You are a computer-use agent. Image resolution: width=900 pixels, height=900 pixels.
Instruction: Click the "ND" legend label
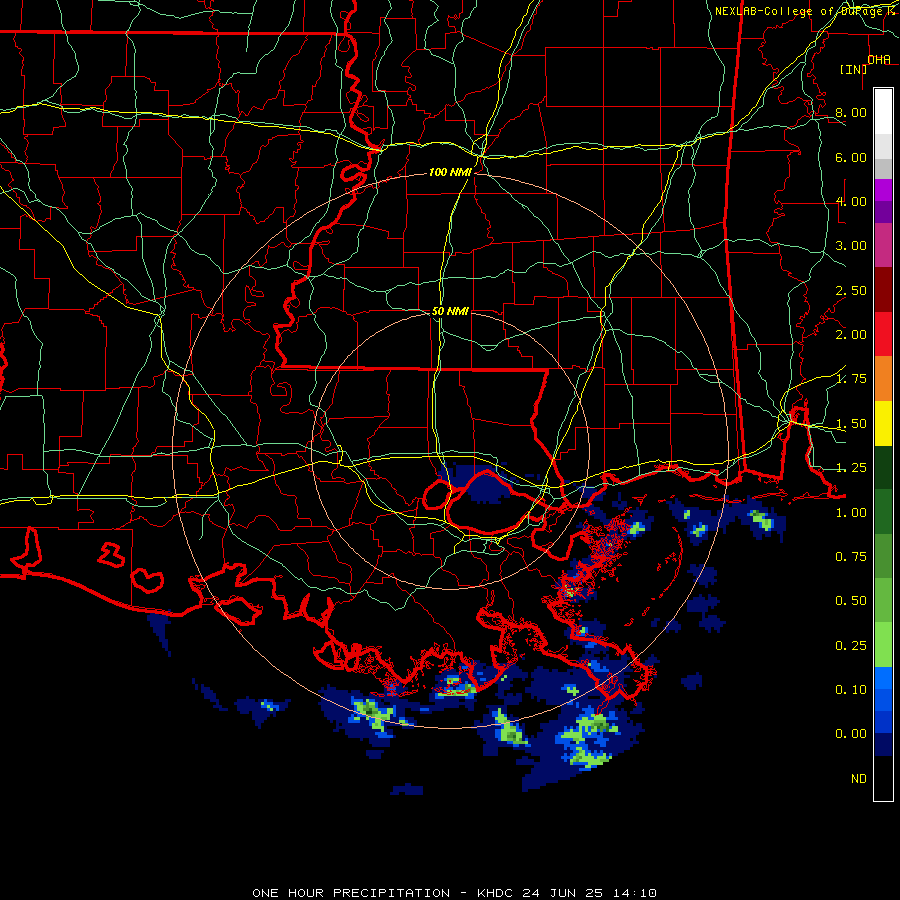click(859, 779)
